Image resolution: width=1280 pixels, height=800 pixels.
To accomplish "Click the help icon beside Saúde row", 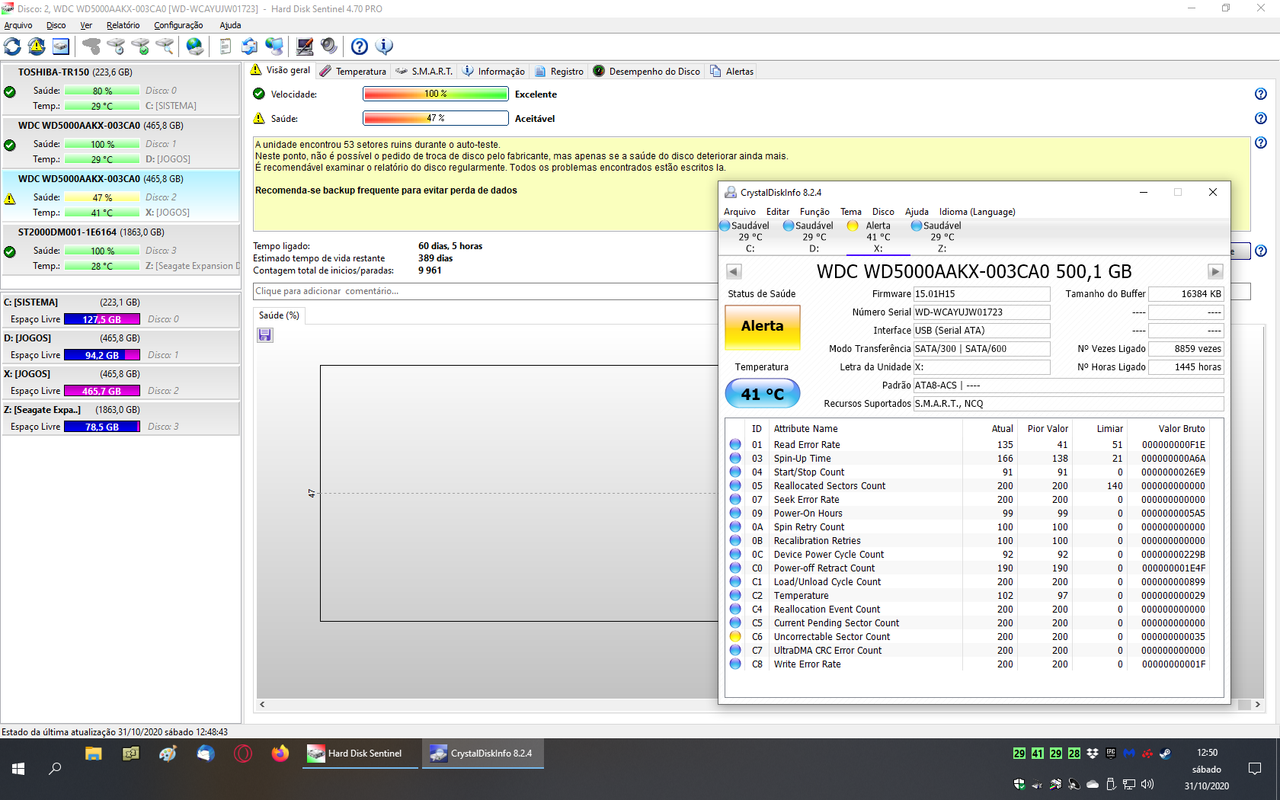I will point(1261,118).
